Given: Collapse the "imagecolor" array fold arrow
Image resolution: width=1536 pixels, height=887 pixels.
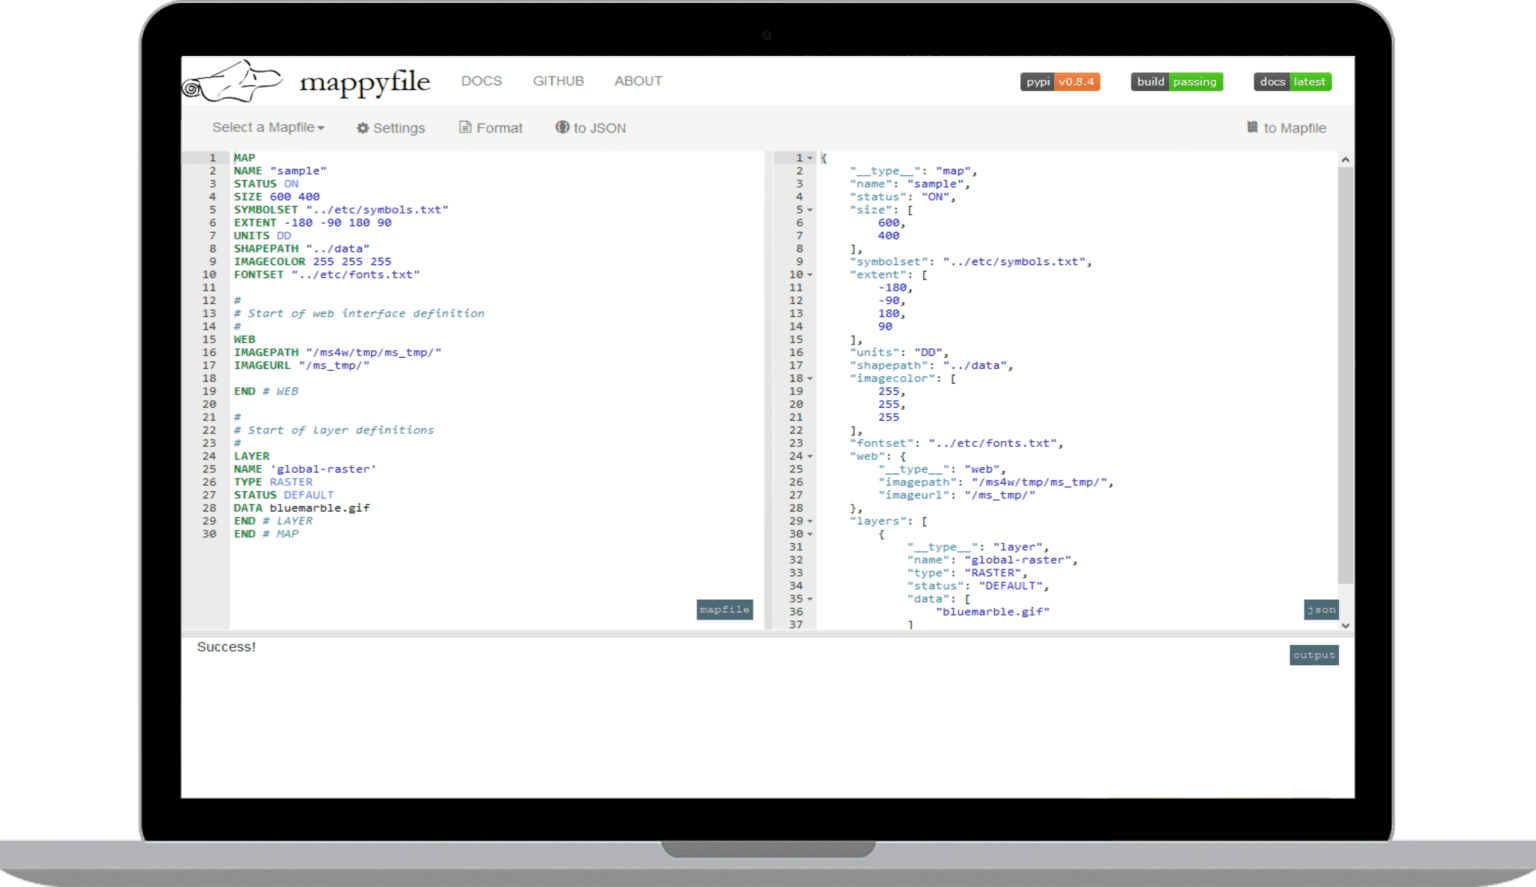Looking at the screenshot, I should click(x=810, y=379).
